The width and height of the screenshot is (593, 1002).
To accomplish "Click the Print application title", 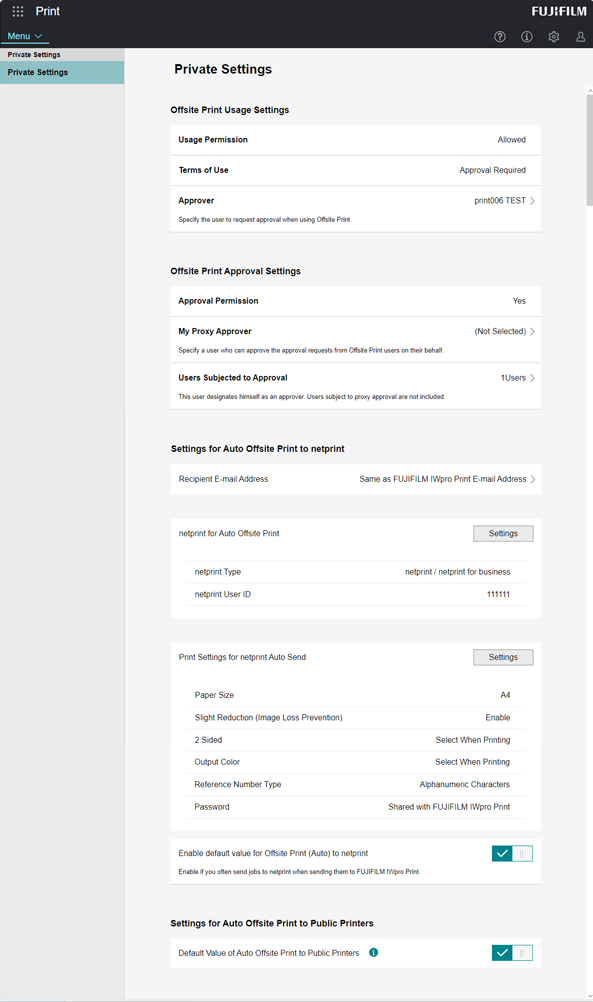I will point(48,11).
